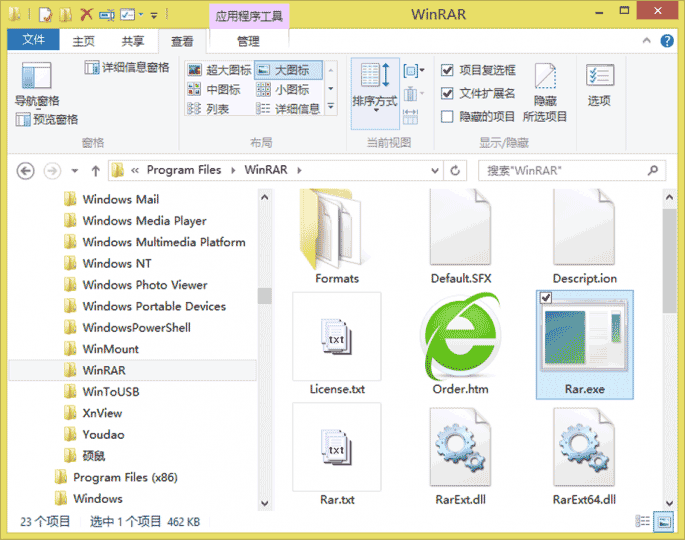Click the Properties icon in quick access toolbar
This screenshot has width=685, height=540.
45,14
